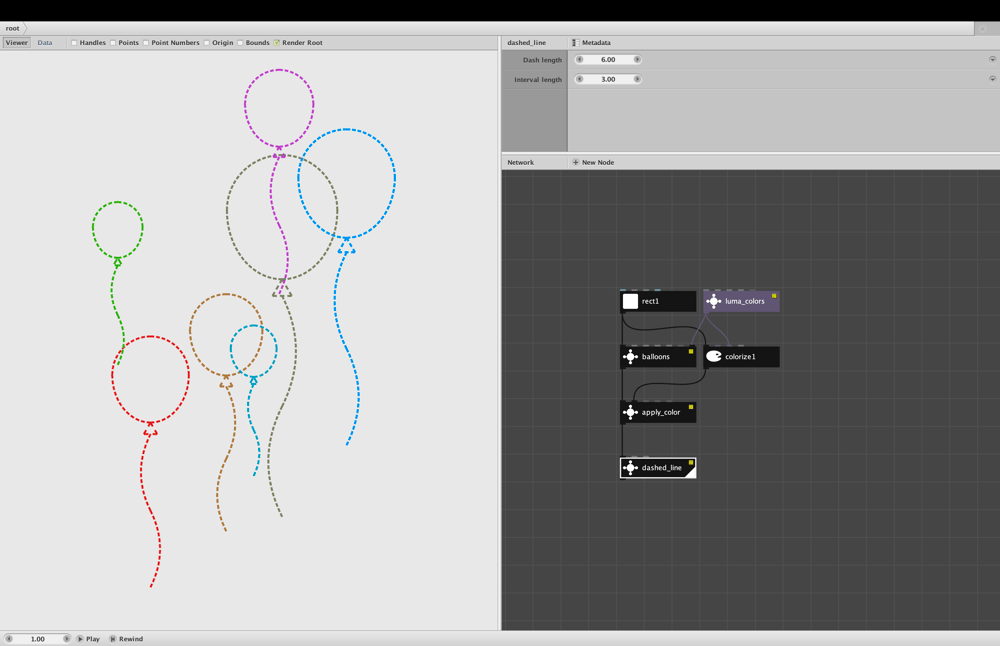
Task: Click the New Node button label
Action: coord(598,163)
